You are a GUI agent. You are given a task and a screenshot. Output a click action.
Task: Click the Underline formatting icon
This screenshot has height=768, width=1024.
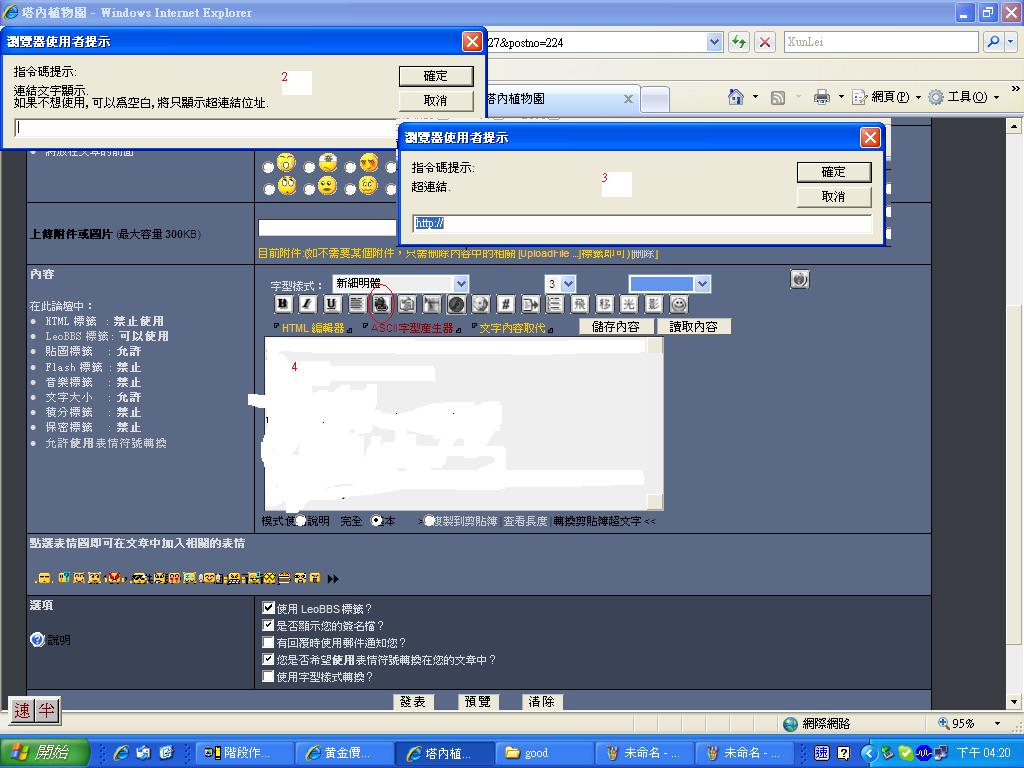click(331, 304)
